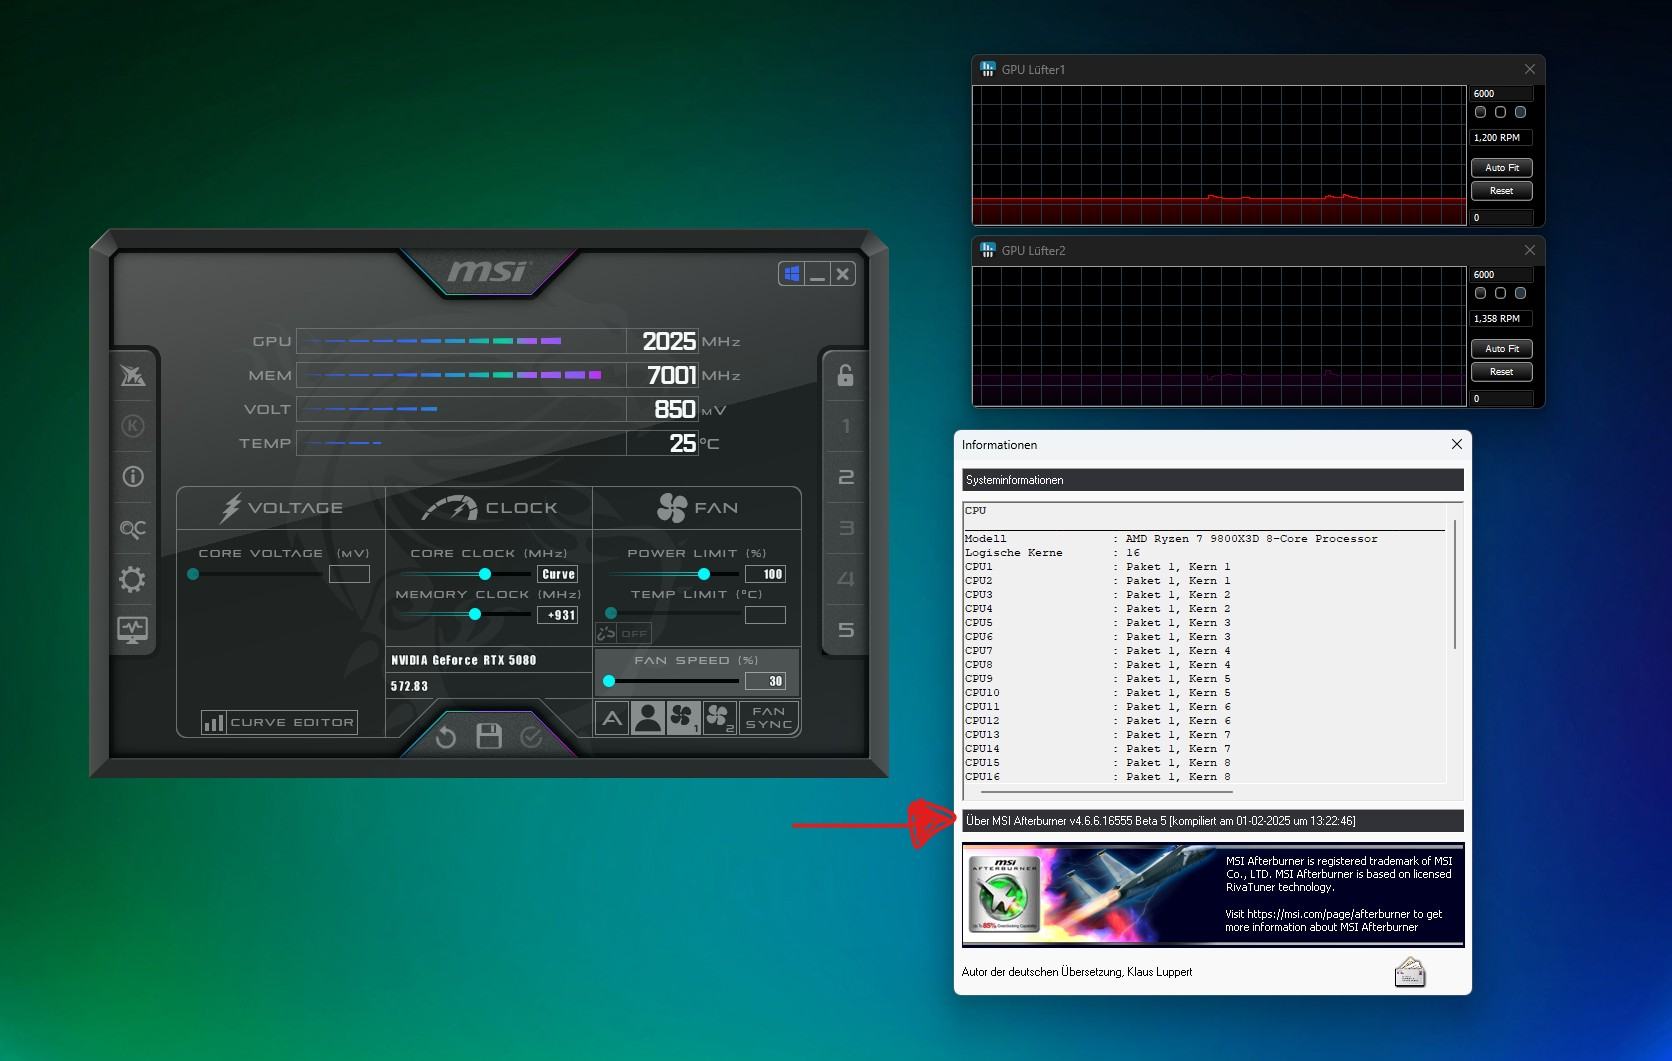Click the 'AMD Ryzen 7 9800X3D' model text
The width and height of the screenshot is (1672, 1061).
(x=1251, y=539)
